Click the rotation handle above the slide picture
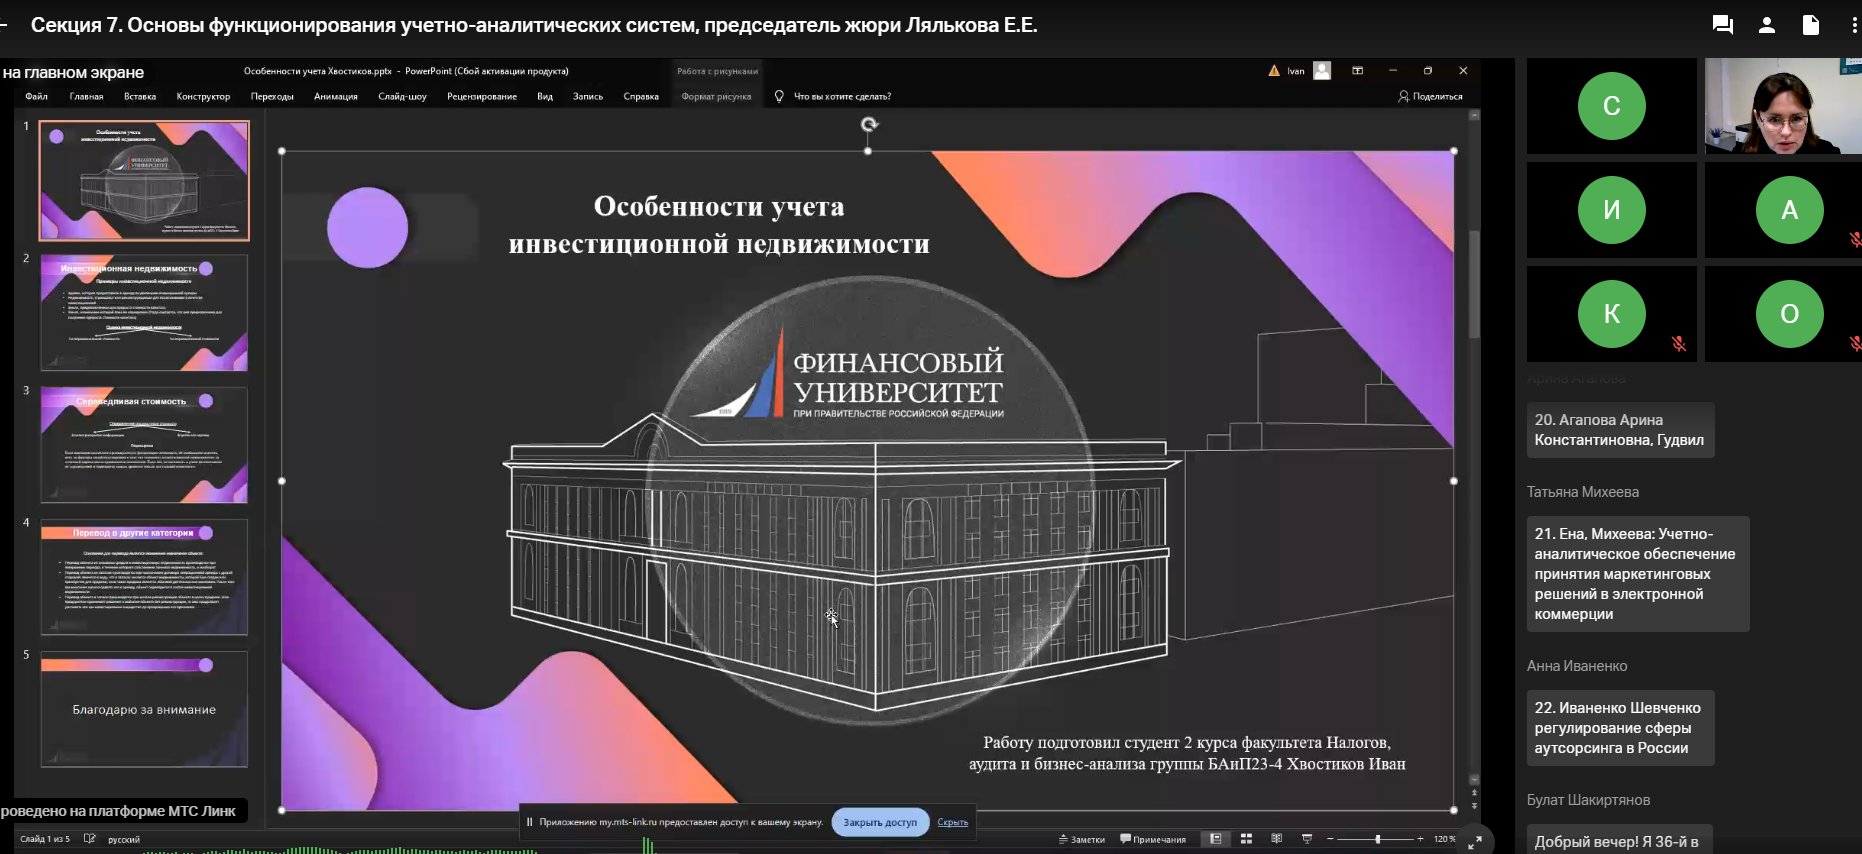Image resolution: width=1862 pixels, height=854 pixels. click(869, 124)
